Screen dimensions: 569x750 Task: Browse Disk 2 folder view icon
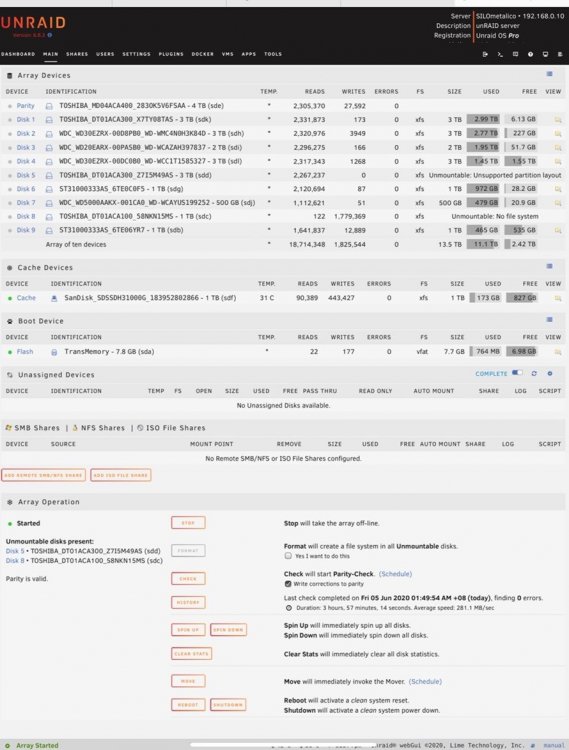(x=558, y=133)
